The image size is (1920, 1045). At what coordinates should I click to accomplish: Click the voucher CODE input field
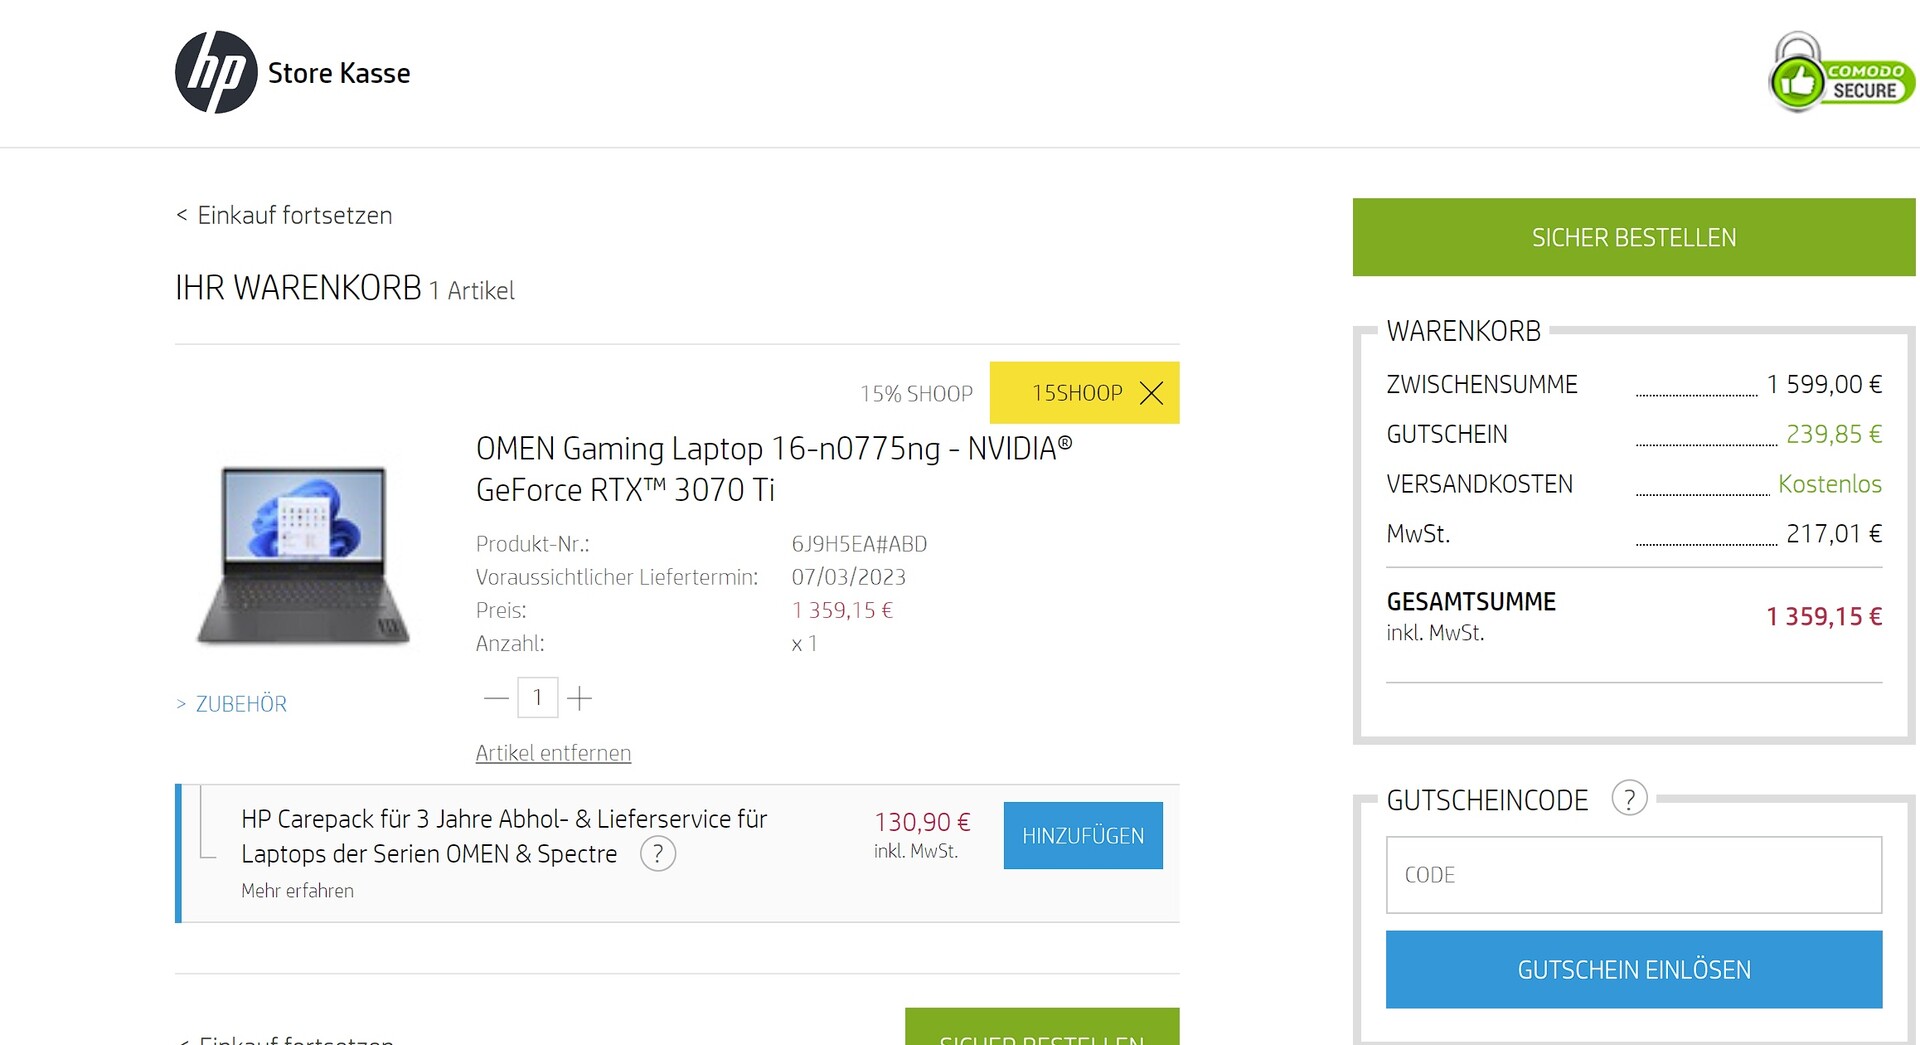[1634, 875]
